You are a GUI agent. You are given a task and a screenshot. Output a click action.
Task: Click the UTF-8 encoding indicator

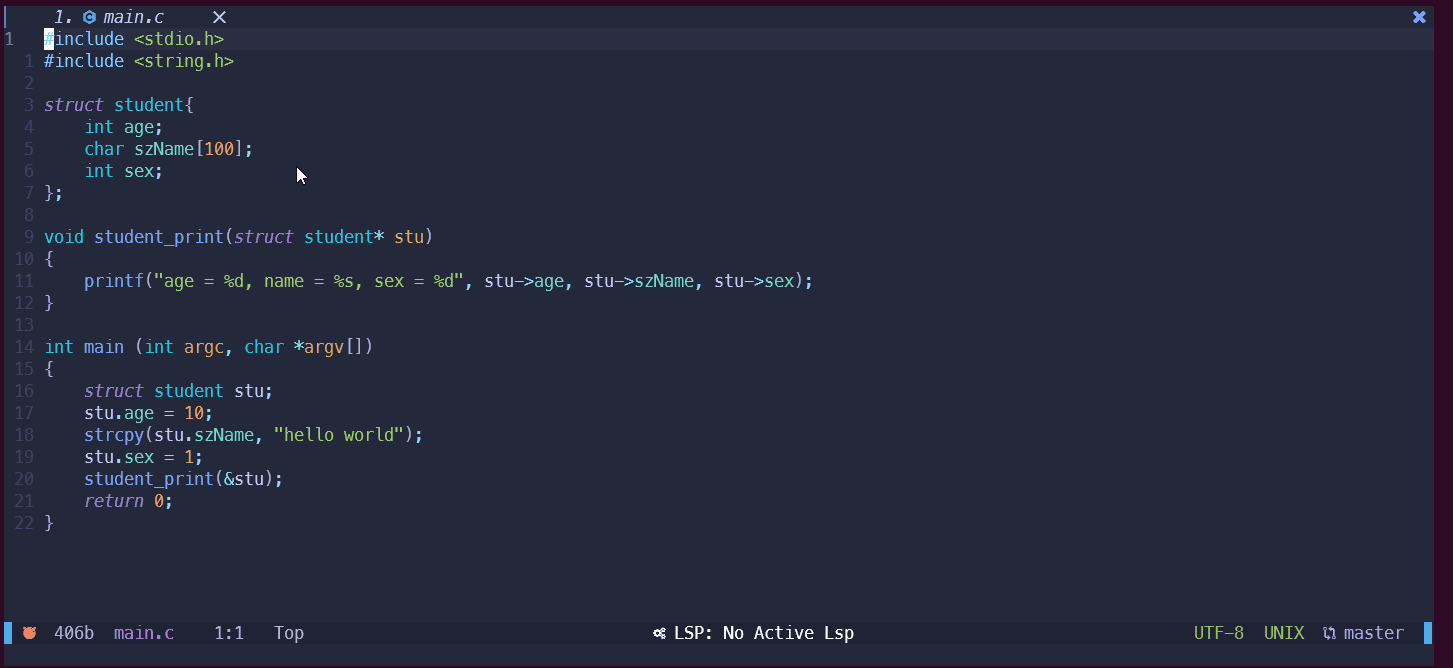click(x=1219, y=633)
